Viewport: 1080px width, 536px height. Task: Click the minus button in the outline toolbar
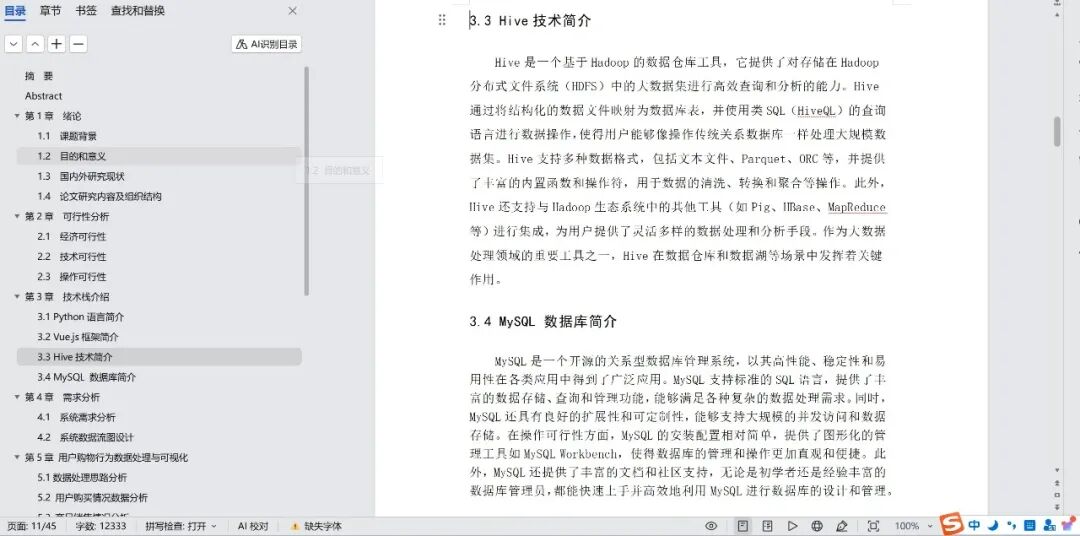click(79, 44)
